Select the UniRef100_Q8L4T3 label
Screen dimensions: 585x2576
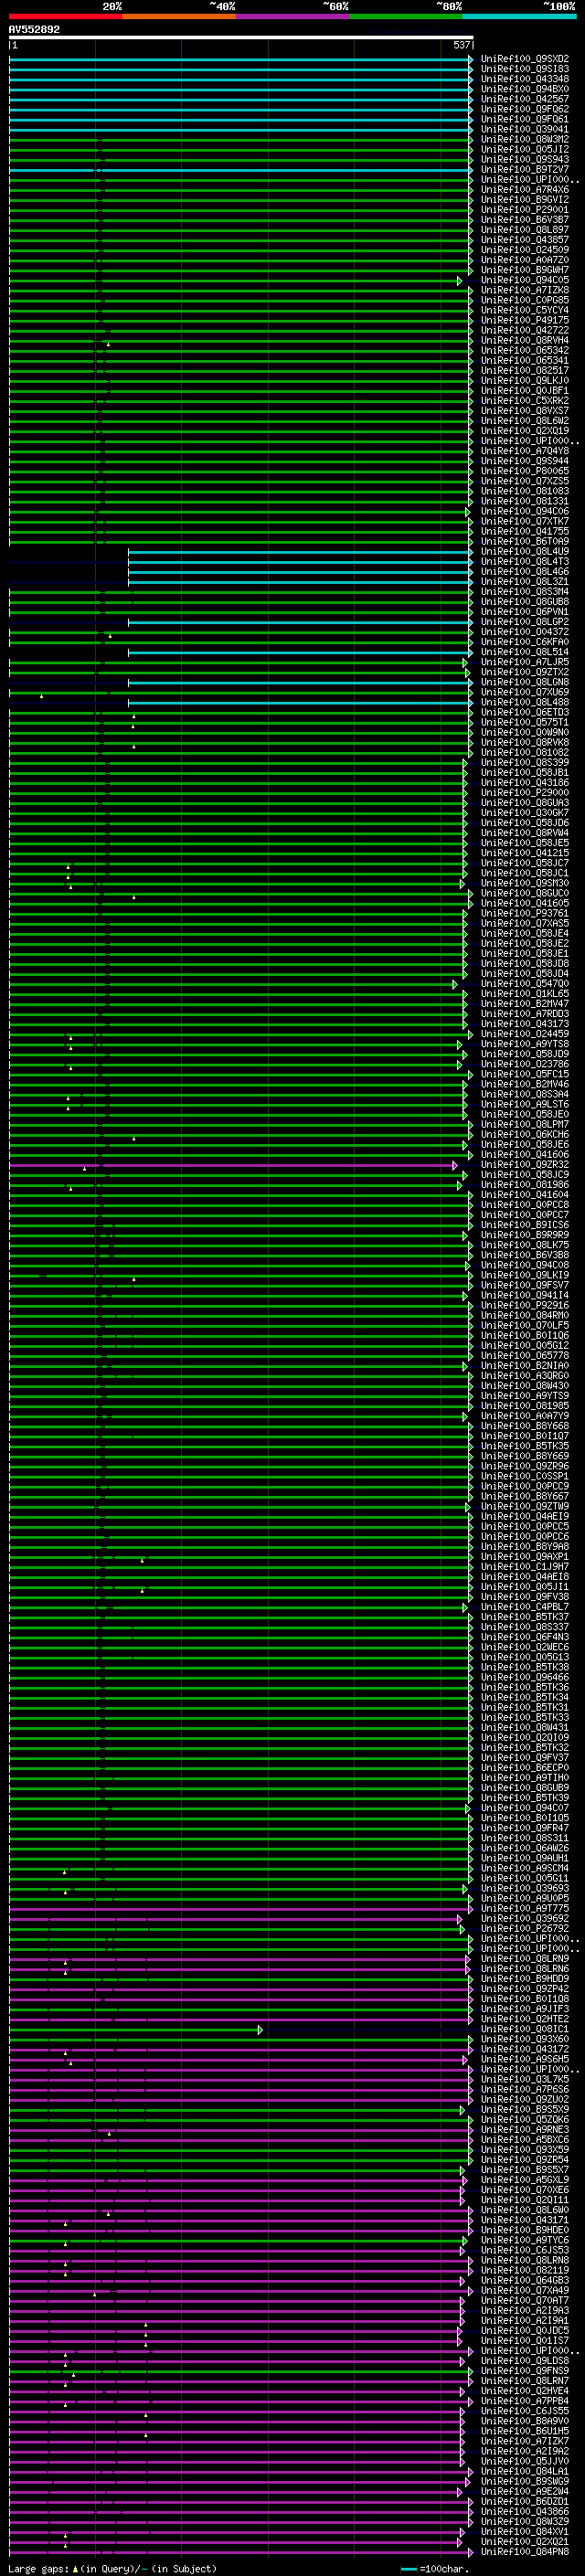click(x=525, y=561)
